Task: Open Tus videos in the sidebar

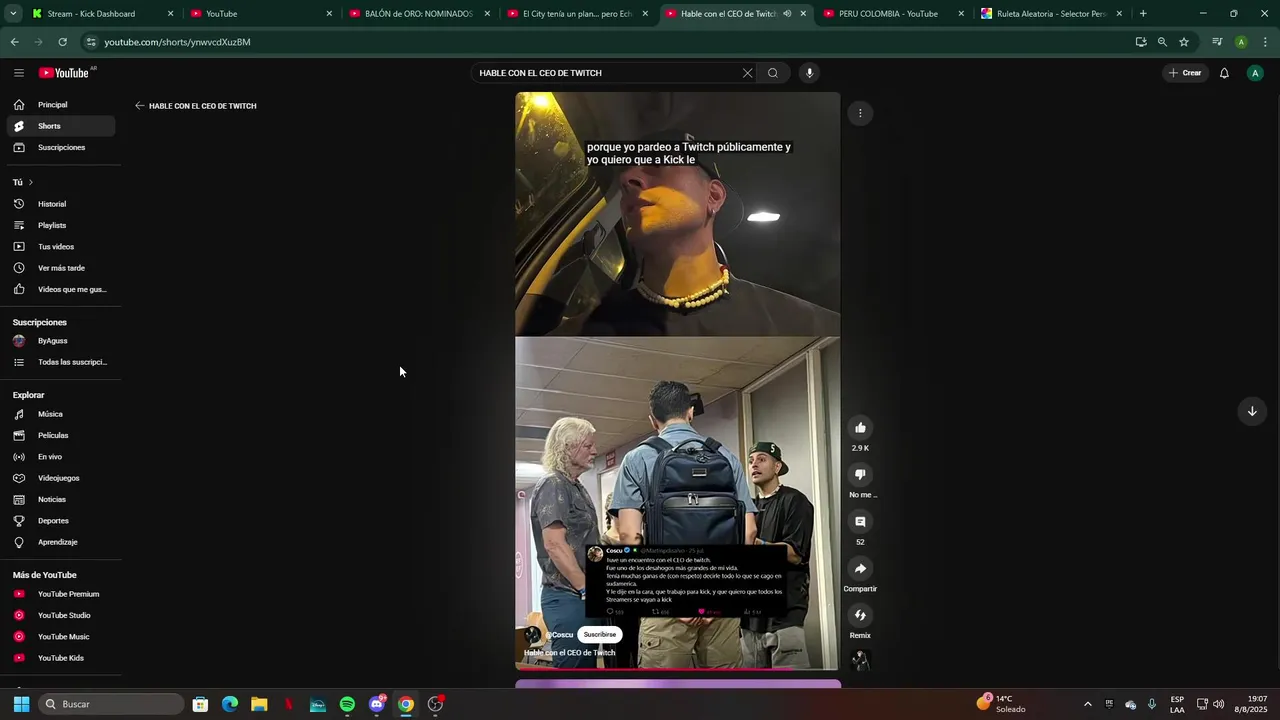Action: (x=60, y=247)
